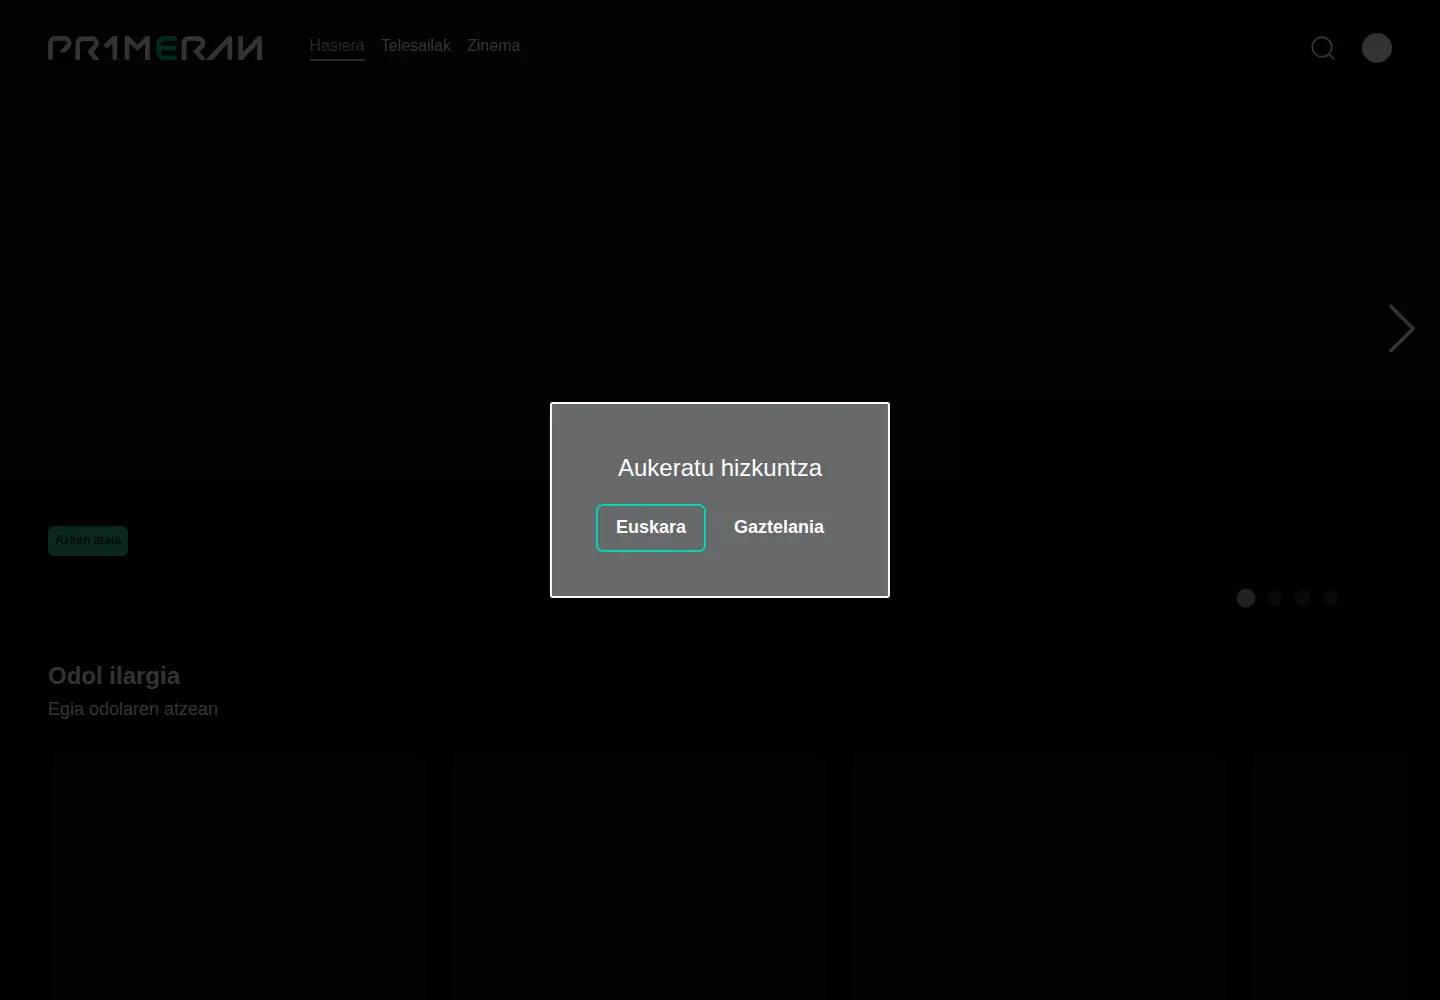
Task: Click the 'Egia odolaren atzean' subtitle
Action: click(x=133, y=709)
